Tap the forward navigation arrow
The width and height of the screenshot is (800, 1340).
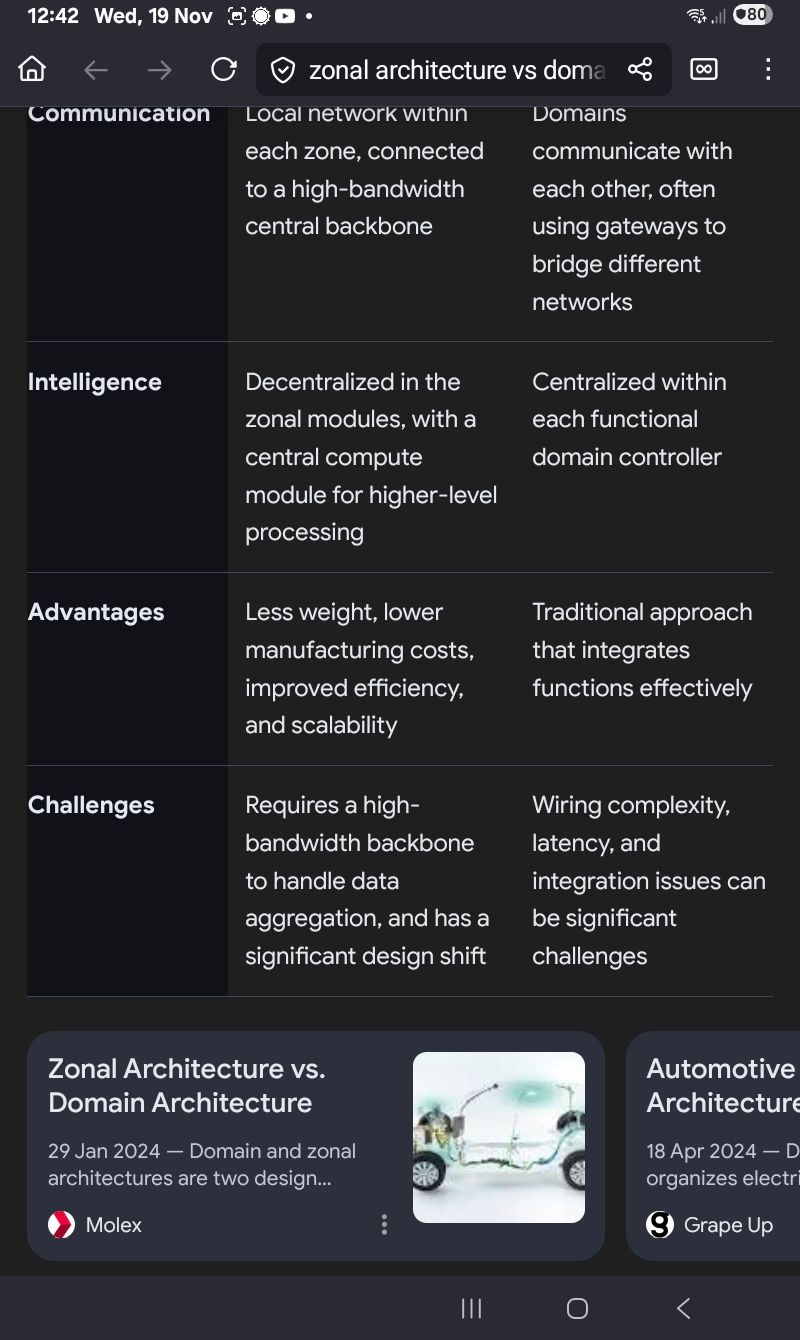click(159, 69)
